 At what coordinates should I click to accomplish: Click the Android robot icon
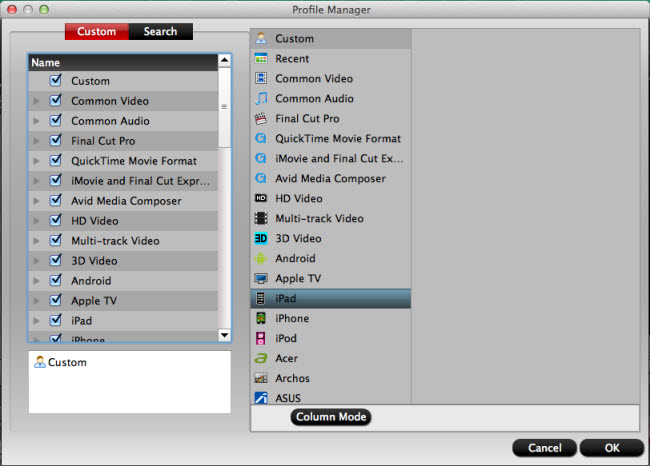[261, 258]
